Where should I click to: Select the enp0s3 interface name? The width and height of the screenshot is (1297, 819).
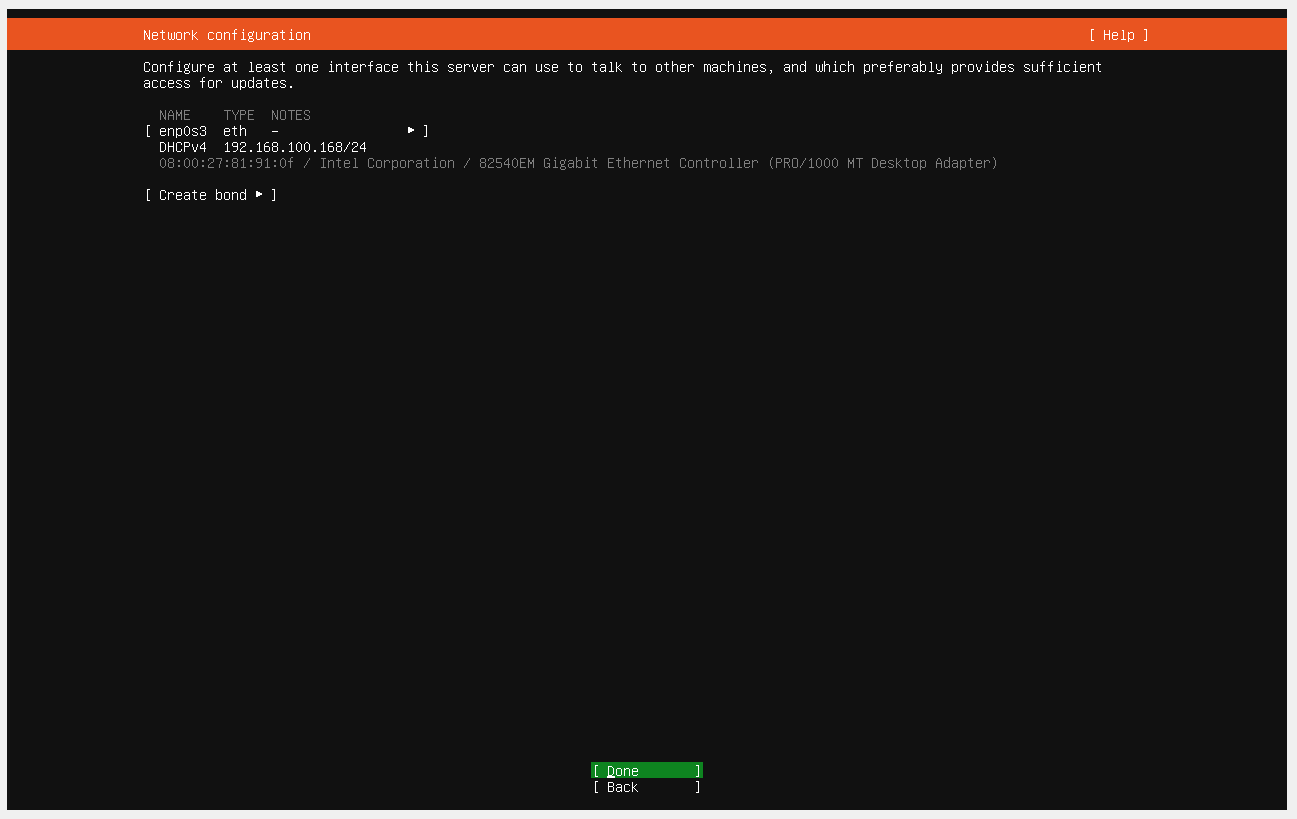tap(183, 131)
